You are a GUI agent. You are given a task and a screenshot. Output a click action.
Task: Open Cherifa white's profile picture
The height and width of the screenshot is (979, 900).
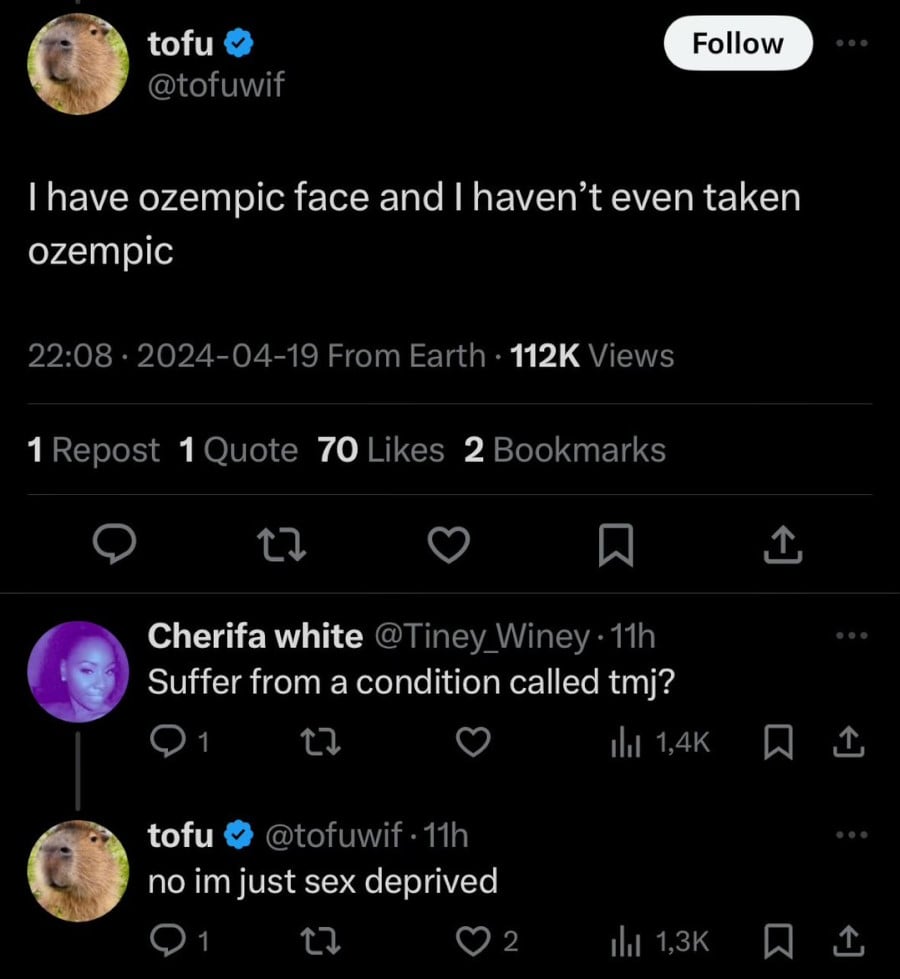[78, 671]
